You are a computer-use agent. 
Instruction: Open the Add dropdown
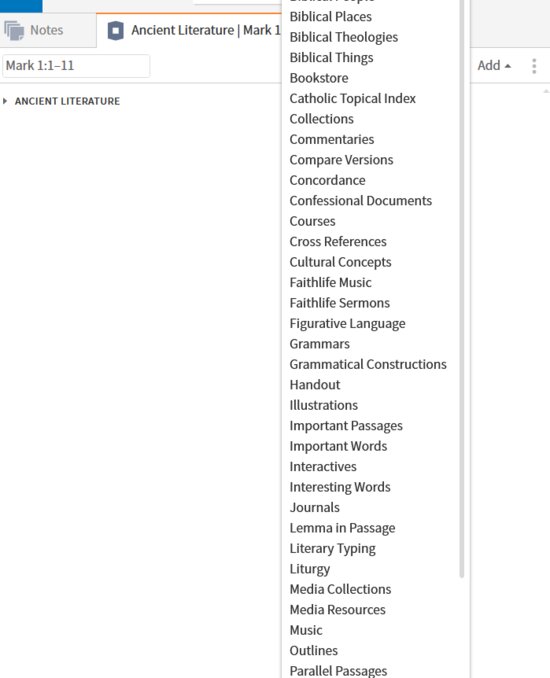[x=494, y=66]
